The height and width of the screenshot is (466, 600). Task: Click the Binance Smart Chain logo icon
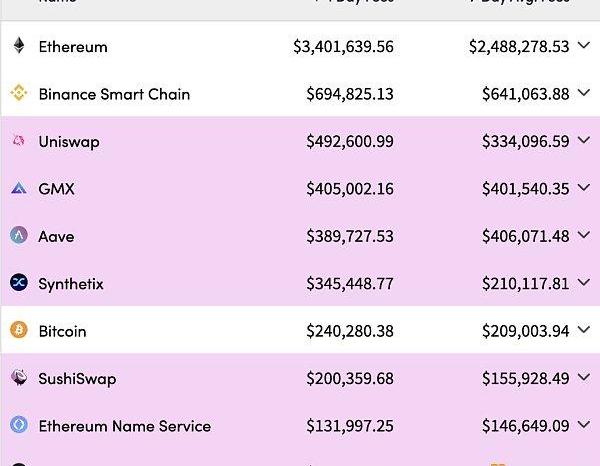click(18, 94)
